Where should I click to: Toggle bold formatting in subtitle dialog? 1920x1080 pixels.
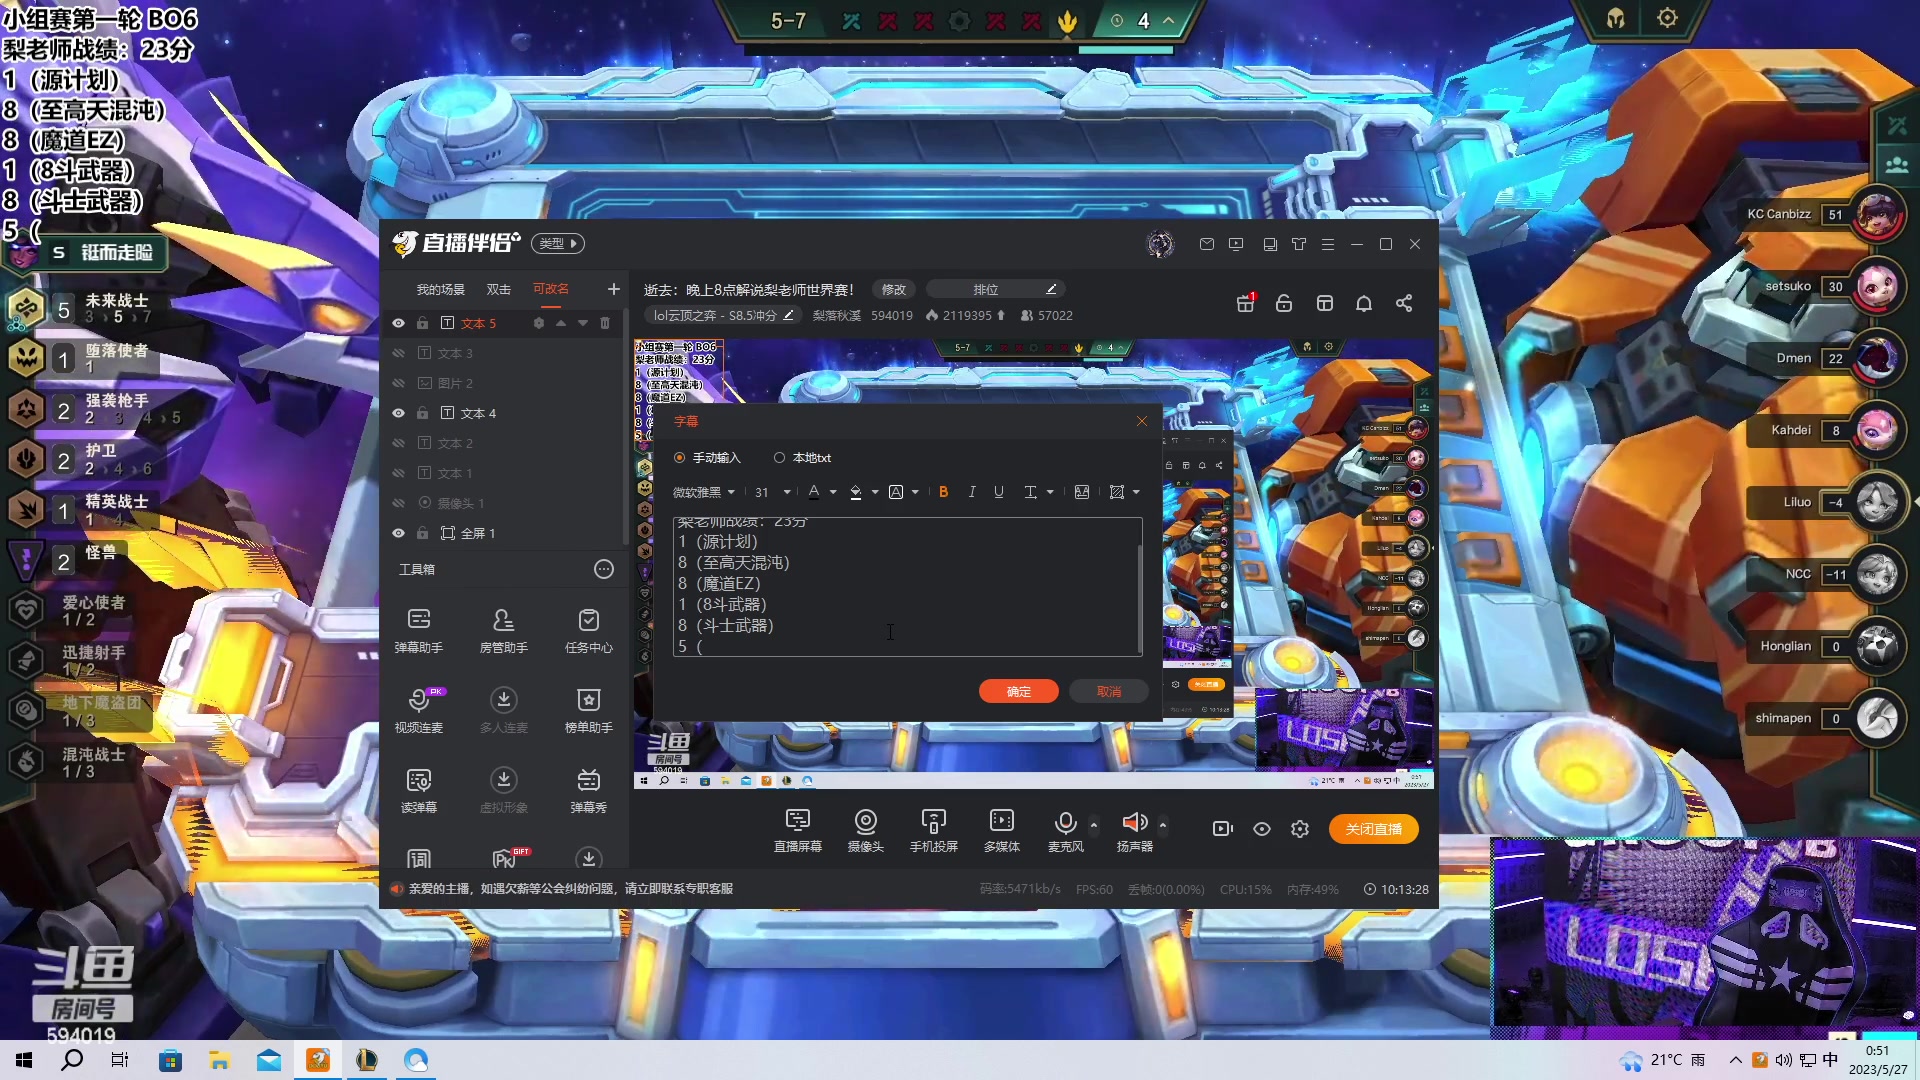[943, 492]
